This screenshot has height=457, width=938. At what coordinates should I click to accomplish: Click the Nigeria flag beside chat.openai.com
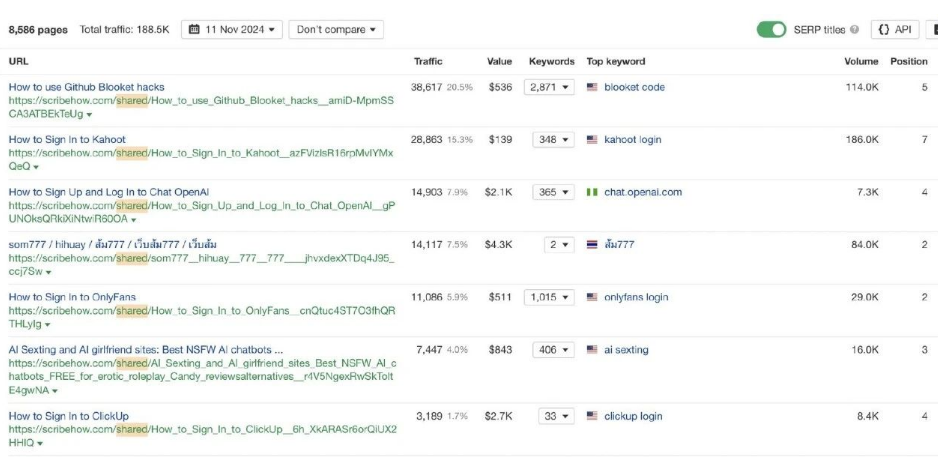(x=592, y=192)
